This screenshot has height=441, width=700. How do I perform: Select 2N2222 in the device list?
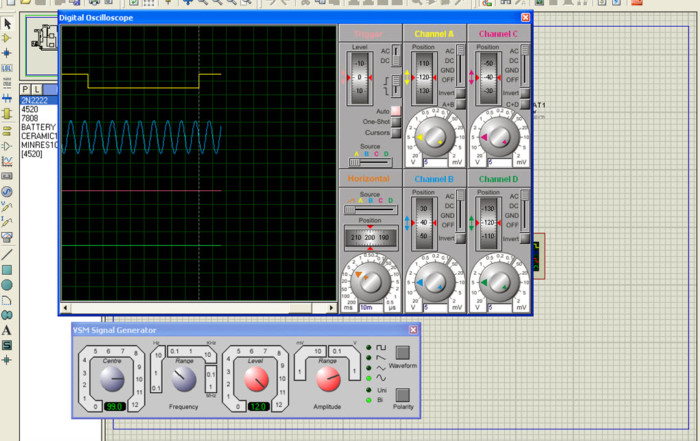click(x=33, y=100)
